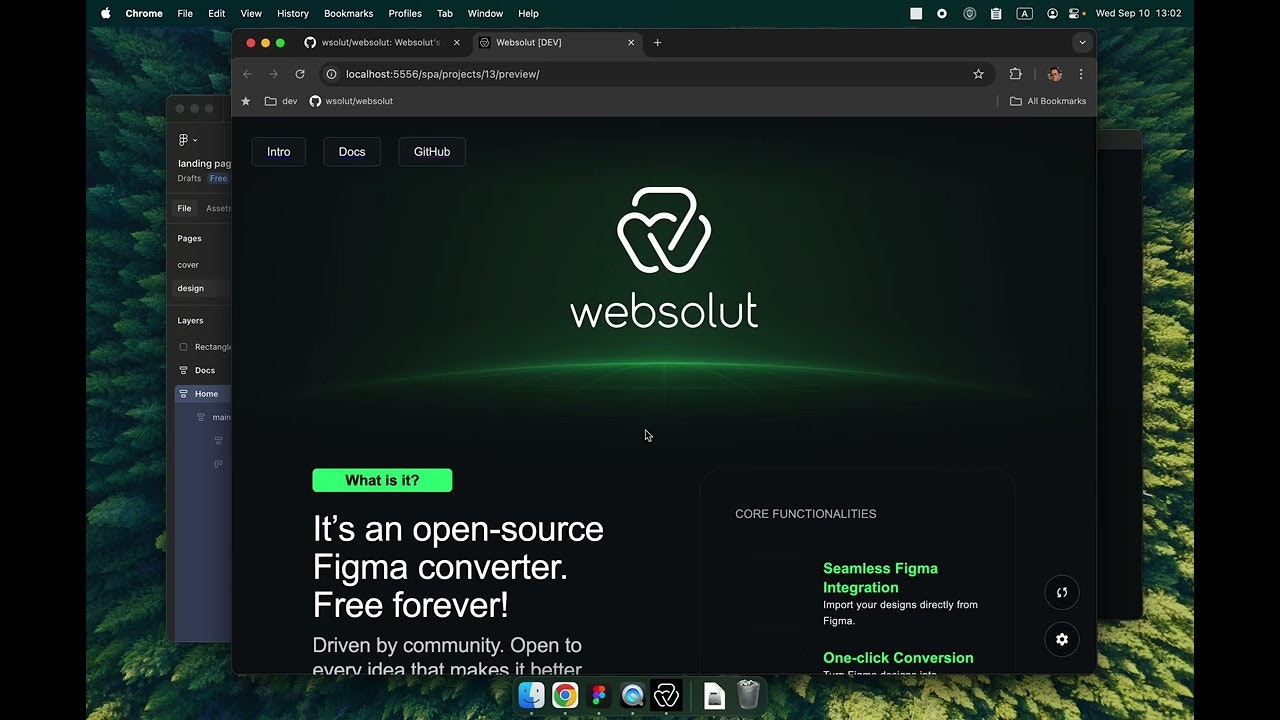
Task: Open the Bookmarks menu in the menu bar
Action: (x=348, y=13)
